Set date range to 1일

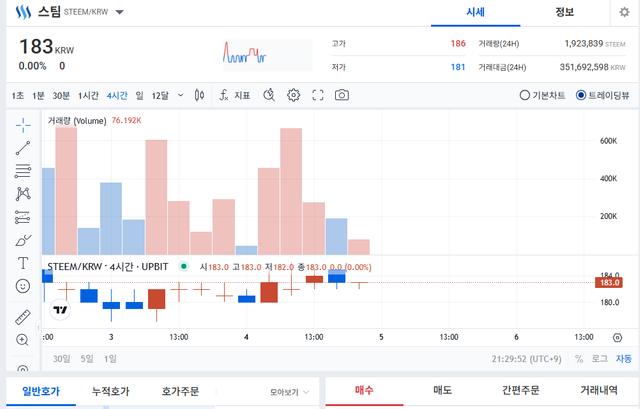(x=110, y=359)
